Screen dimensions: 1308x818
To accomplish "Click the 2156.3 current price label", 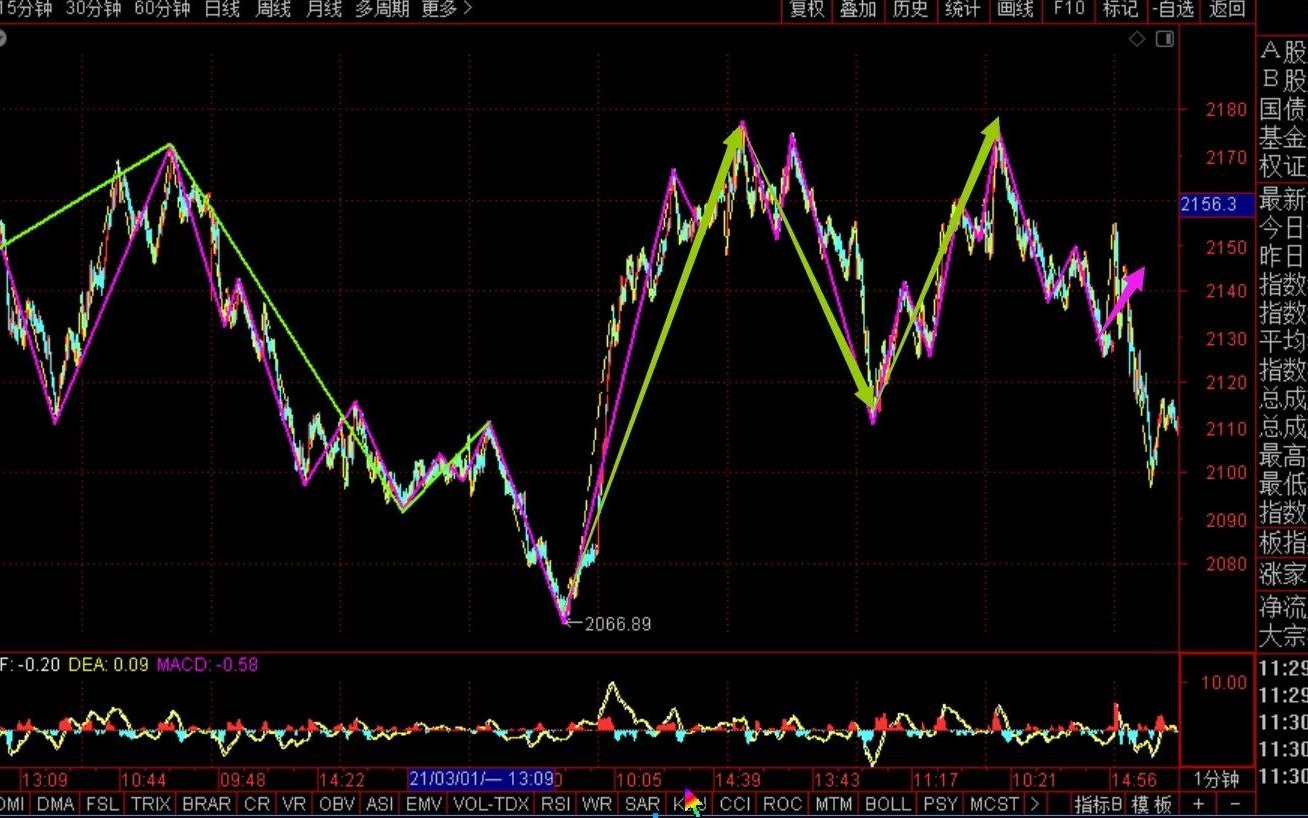I will tap(1216, 204).
